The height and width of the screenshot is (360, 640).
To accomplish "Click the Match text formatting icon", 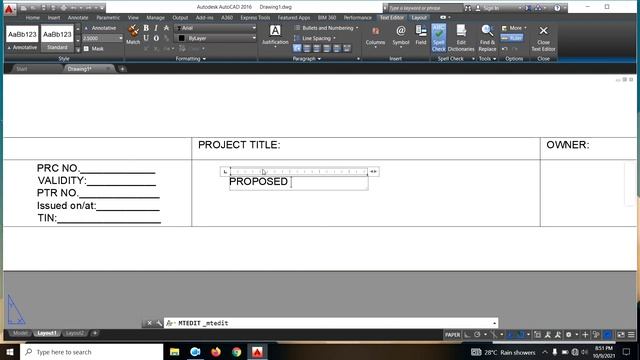I will (133, 35).
